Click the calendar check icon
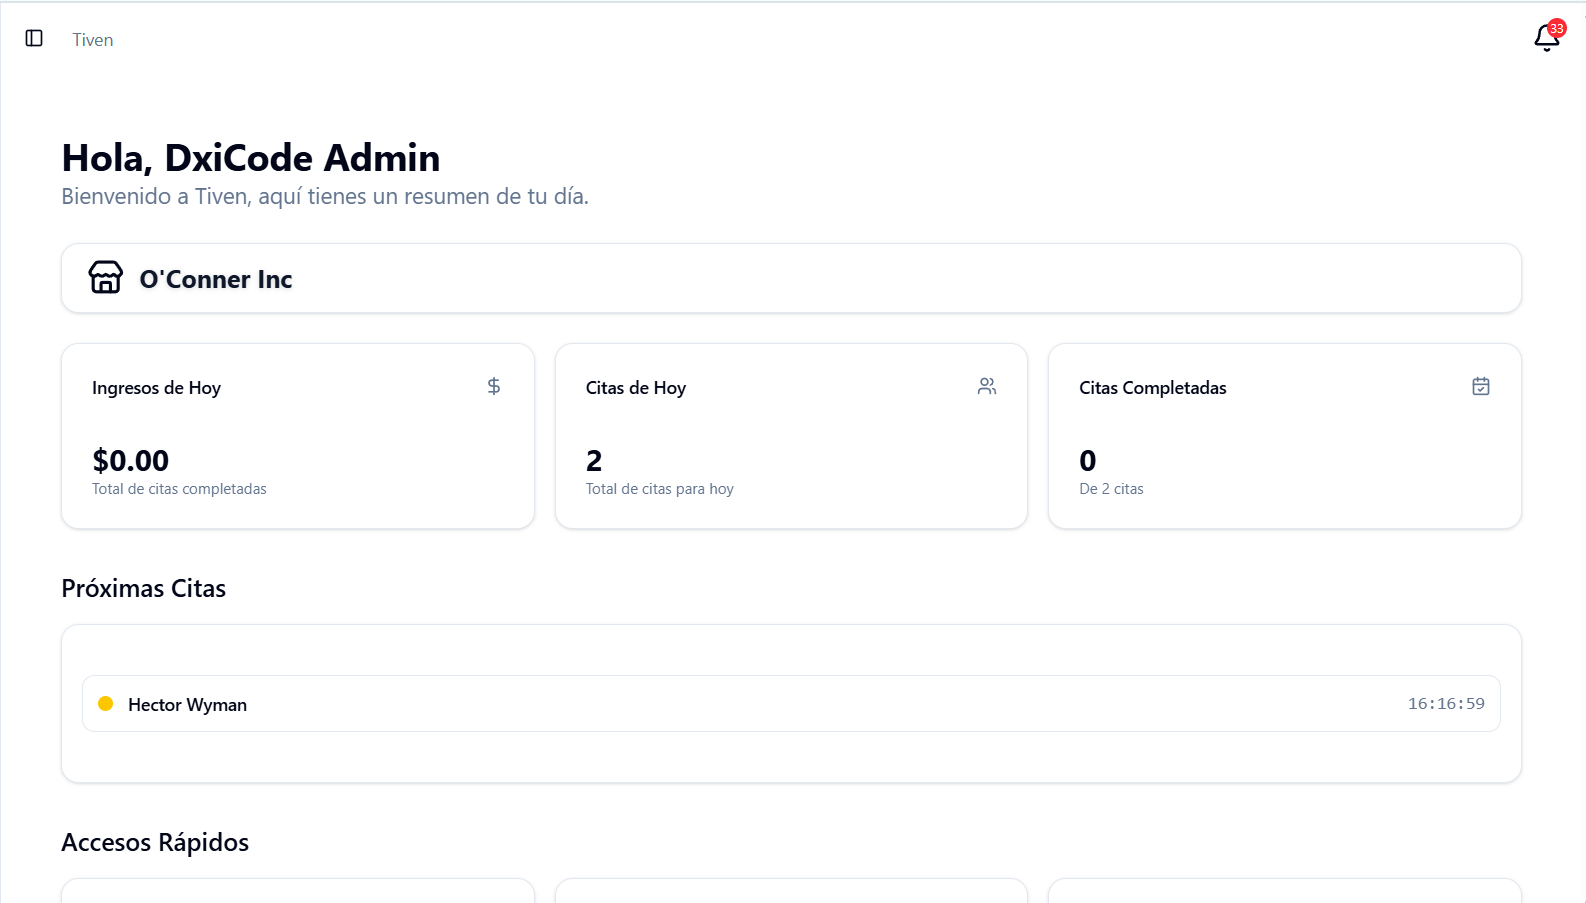This screenshot has width=1586, height=903. pyautogui.click(x=1481, y=386)
